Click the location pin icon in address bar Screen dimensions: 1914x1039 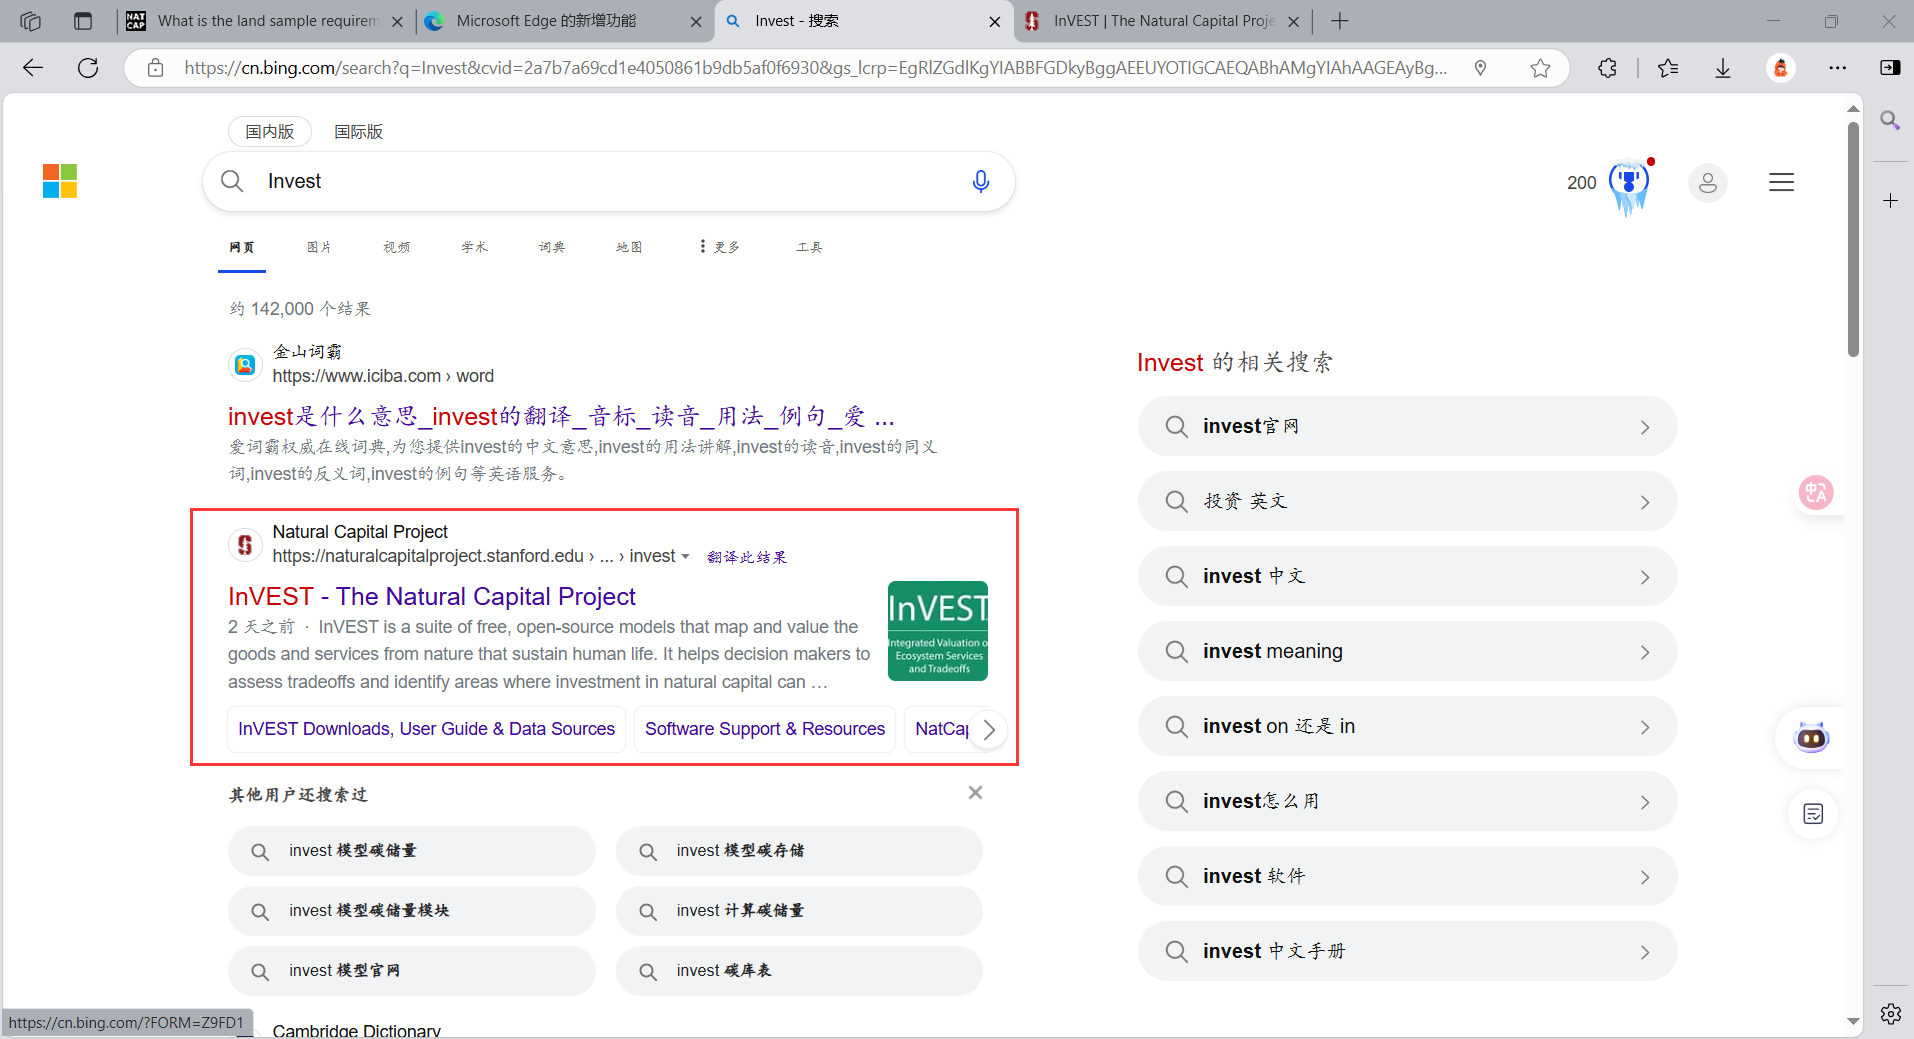point(1481,68)
